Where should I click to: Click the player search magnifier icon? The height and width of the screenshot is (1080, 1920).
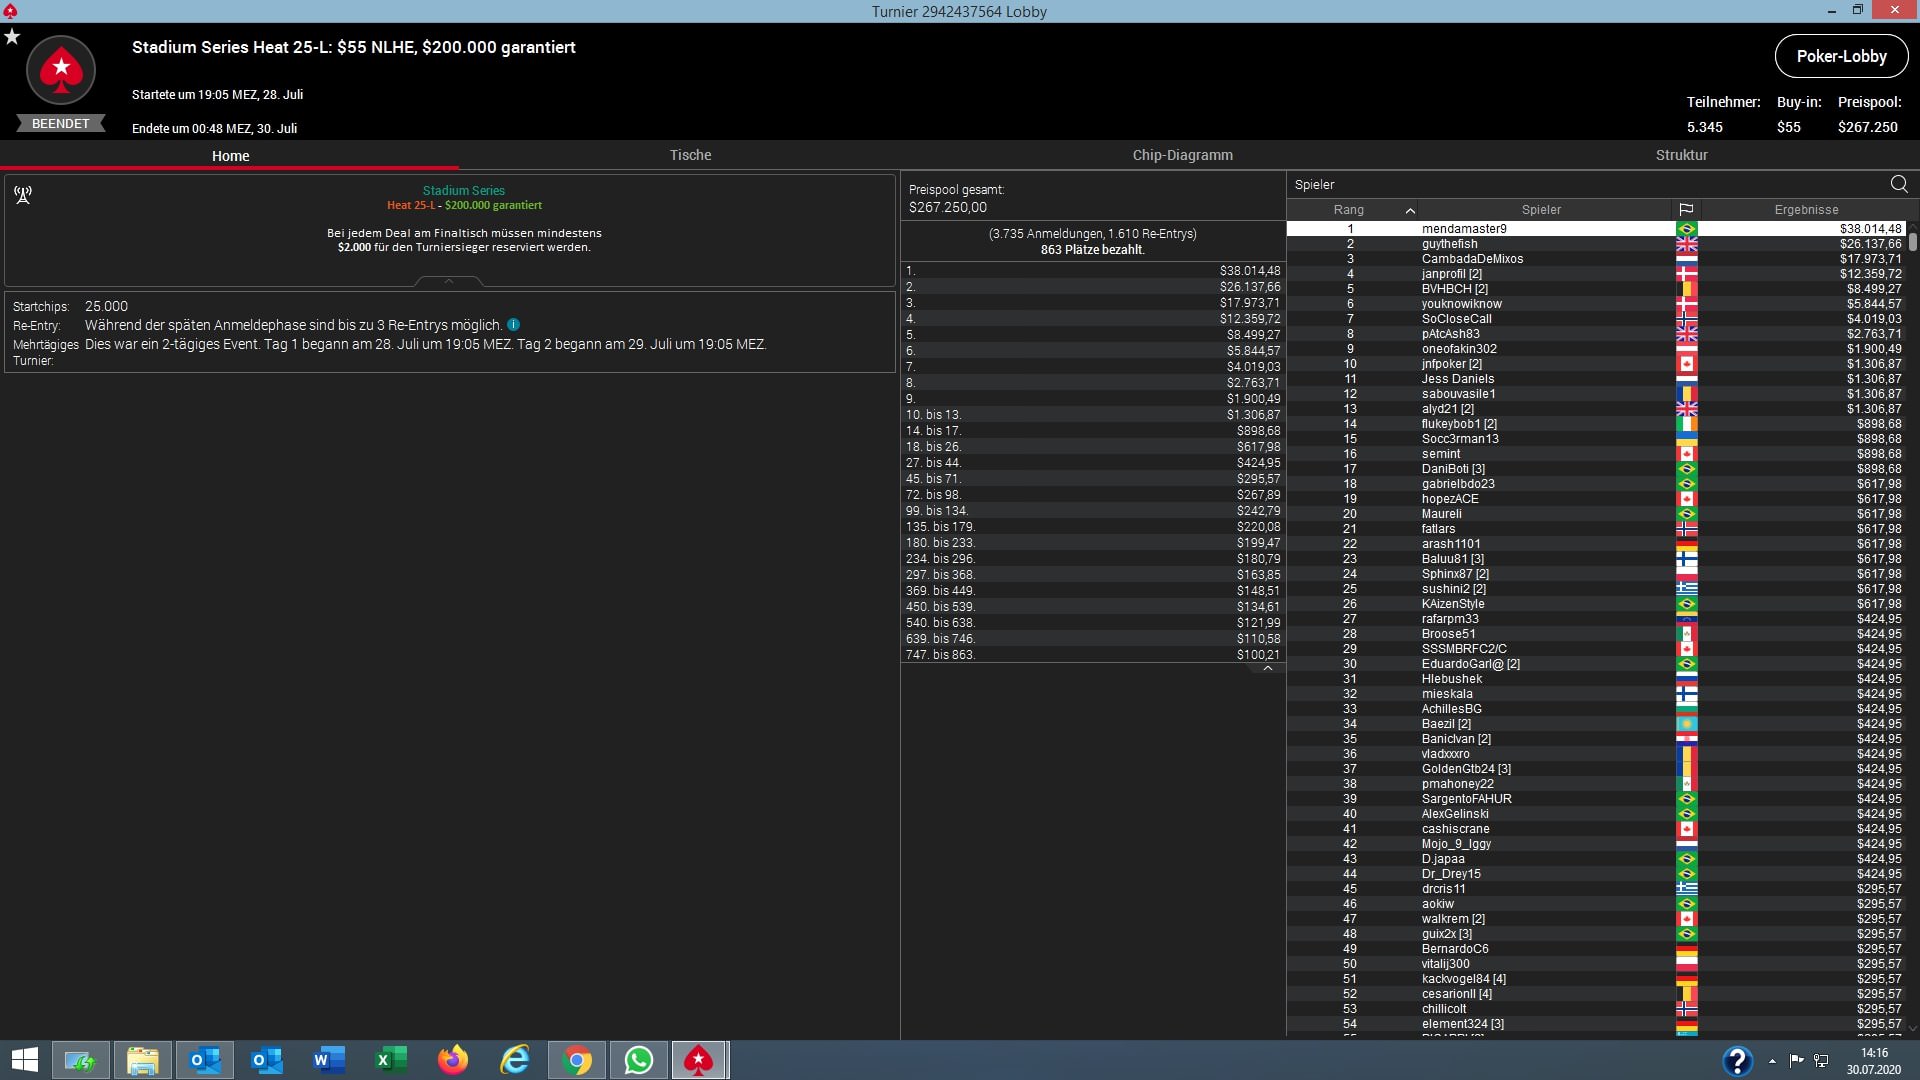tap(1898, 184)
